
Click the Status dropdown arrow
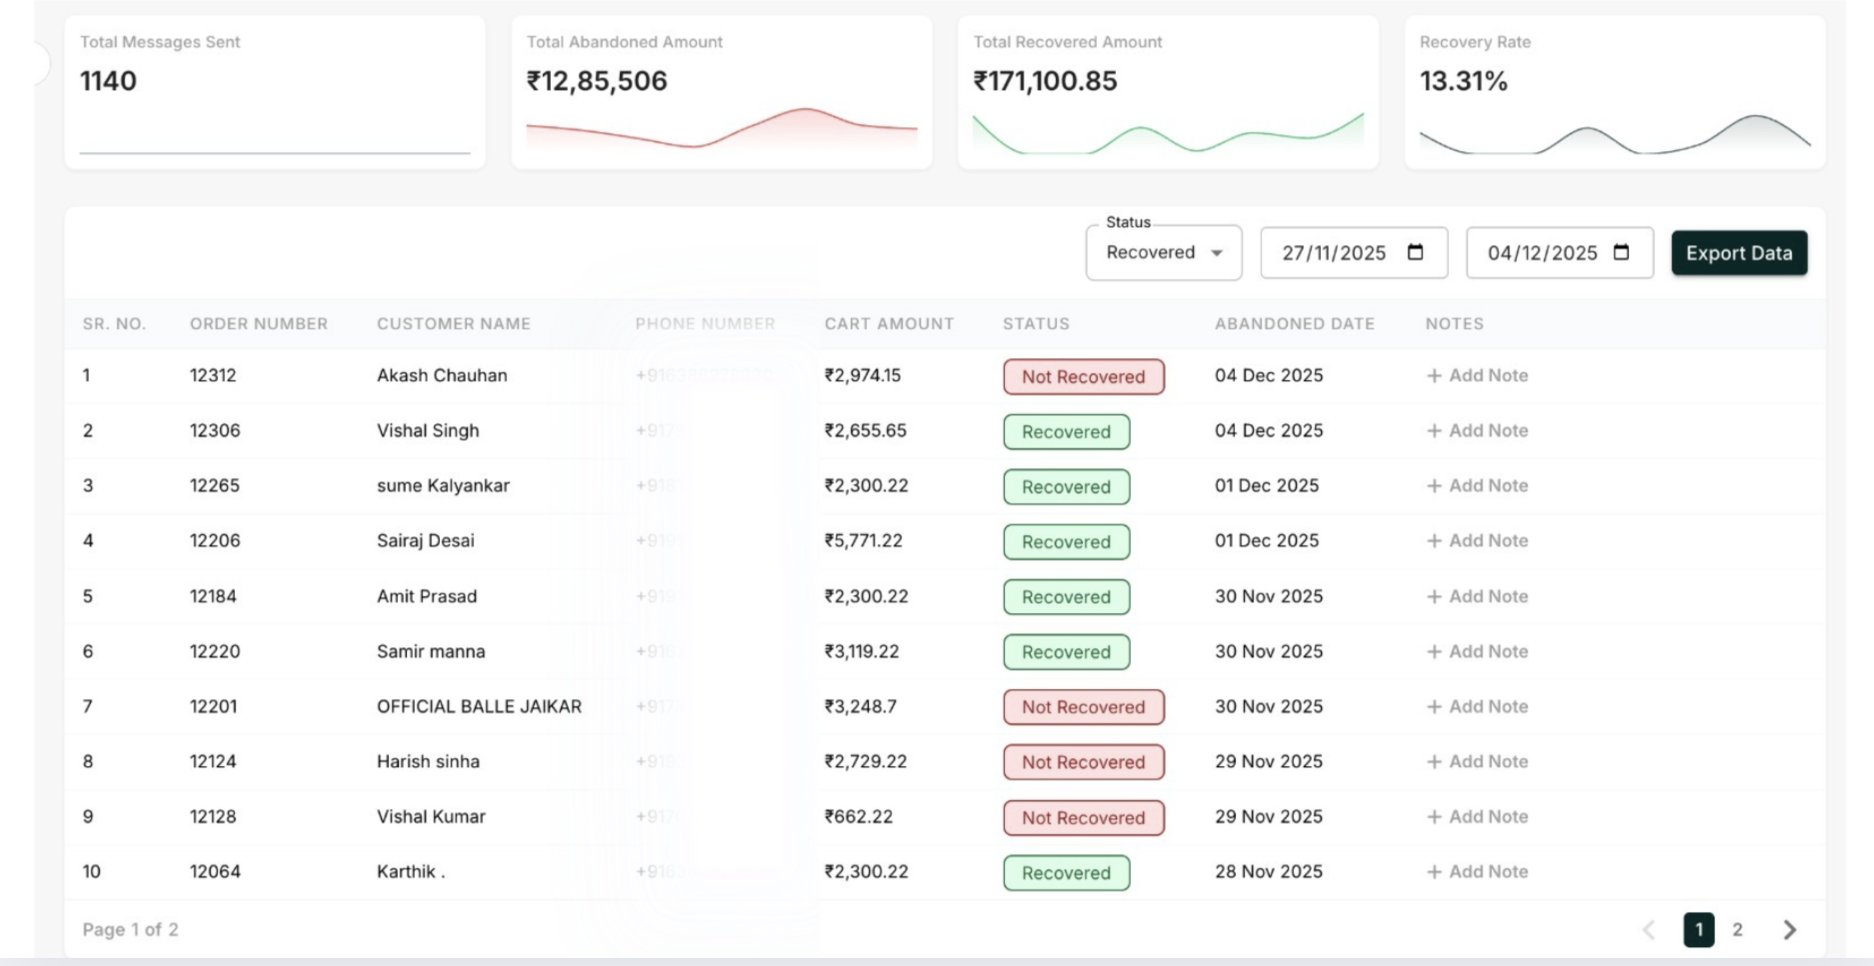click(1217, 253)
